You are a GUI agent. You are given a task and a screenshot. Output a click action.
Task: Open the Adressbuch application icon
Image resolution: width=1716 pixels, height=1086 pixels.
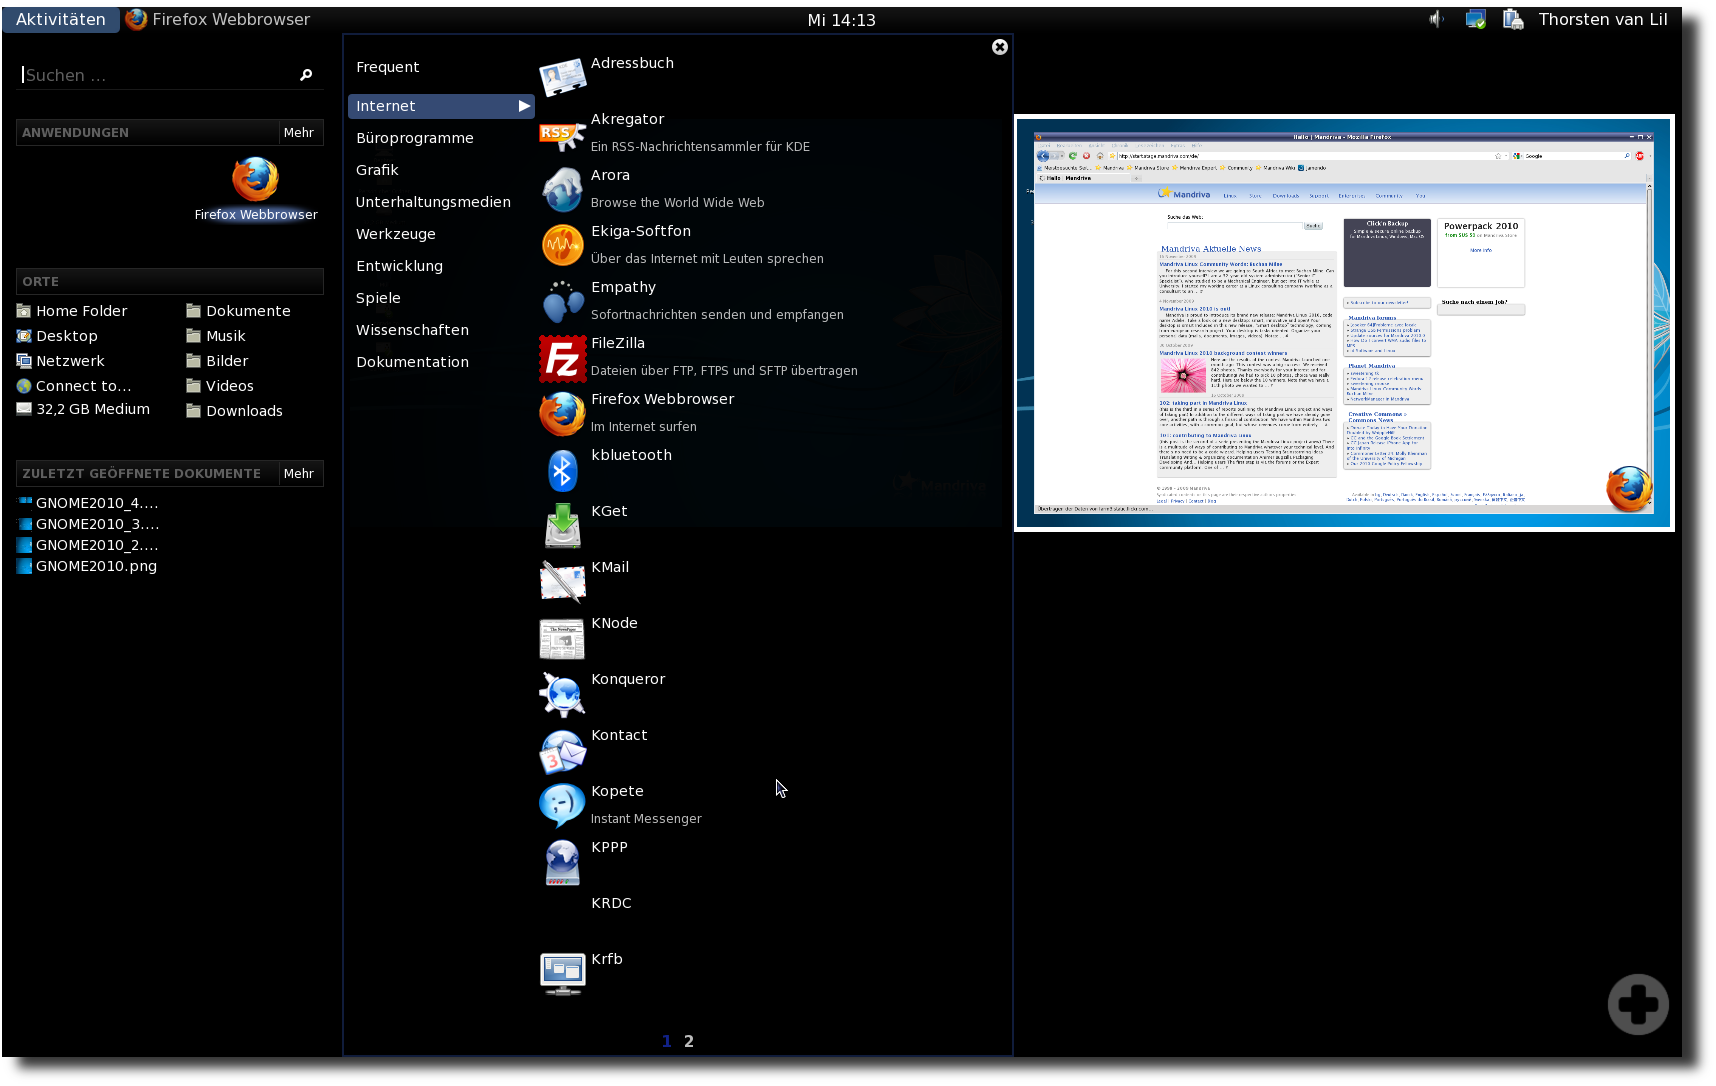pyautogui.click(x=562, y=77)
